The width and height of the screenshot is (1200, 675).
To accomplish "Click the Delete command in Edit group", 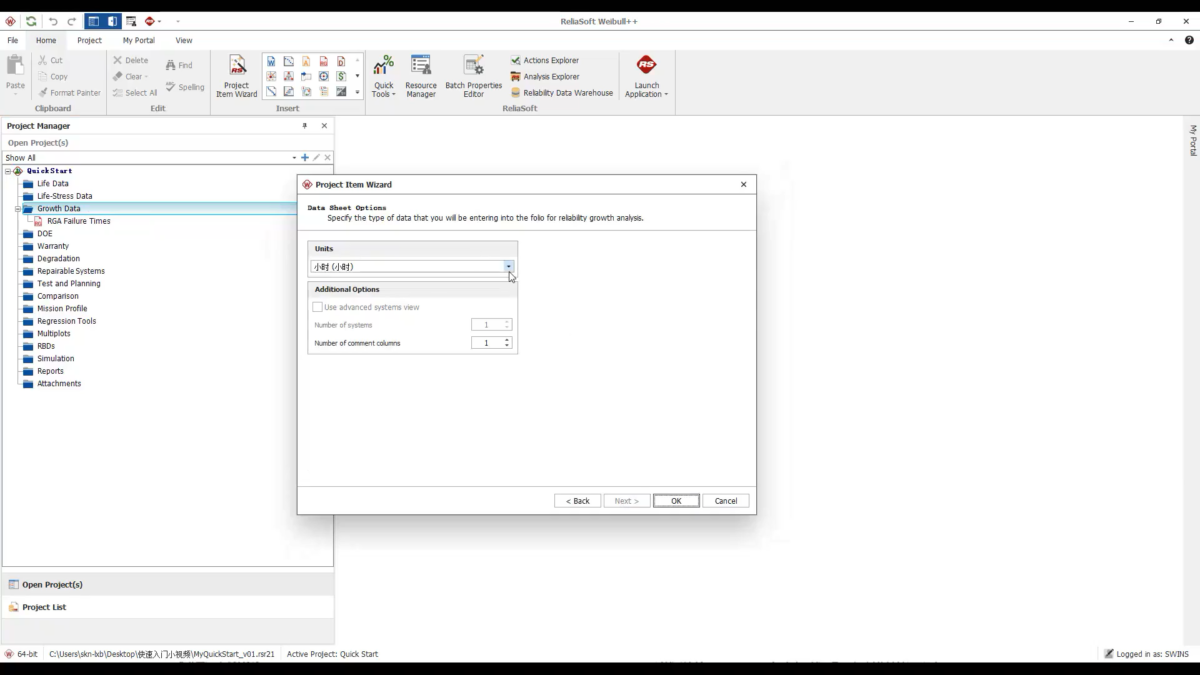I will click(130, 60).
